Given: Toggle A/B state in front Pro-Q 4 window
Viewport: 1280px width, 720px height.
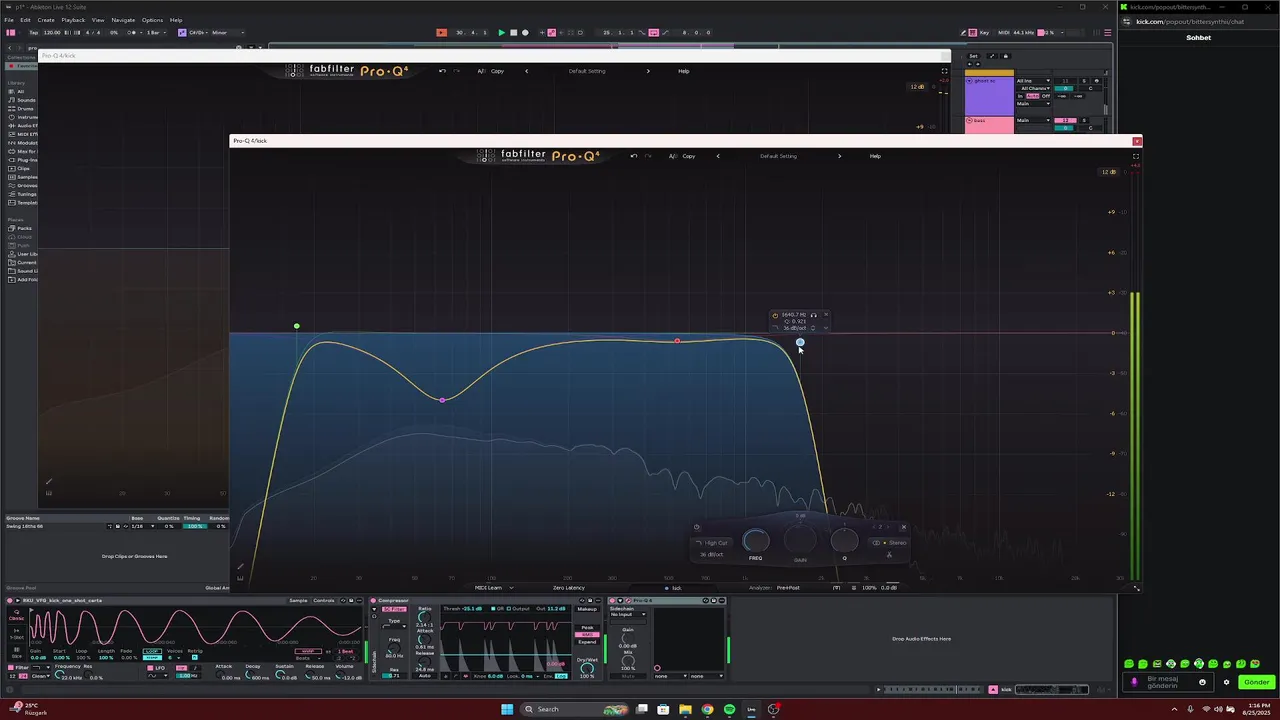Looking at the screenshot, I should point(673,155).
